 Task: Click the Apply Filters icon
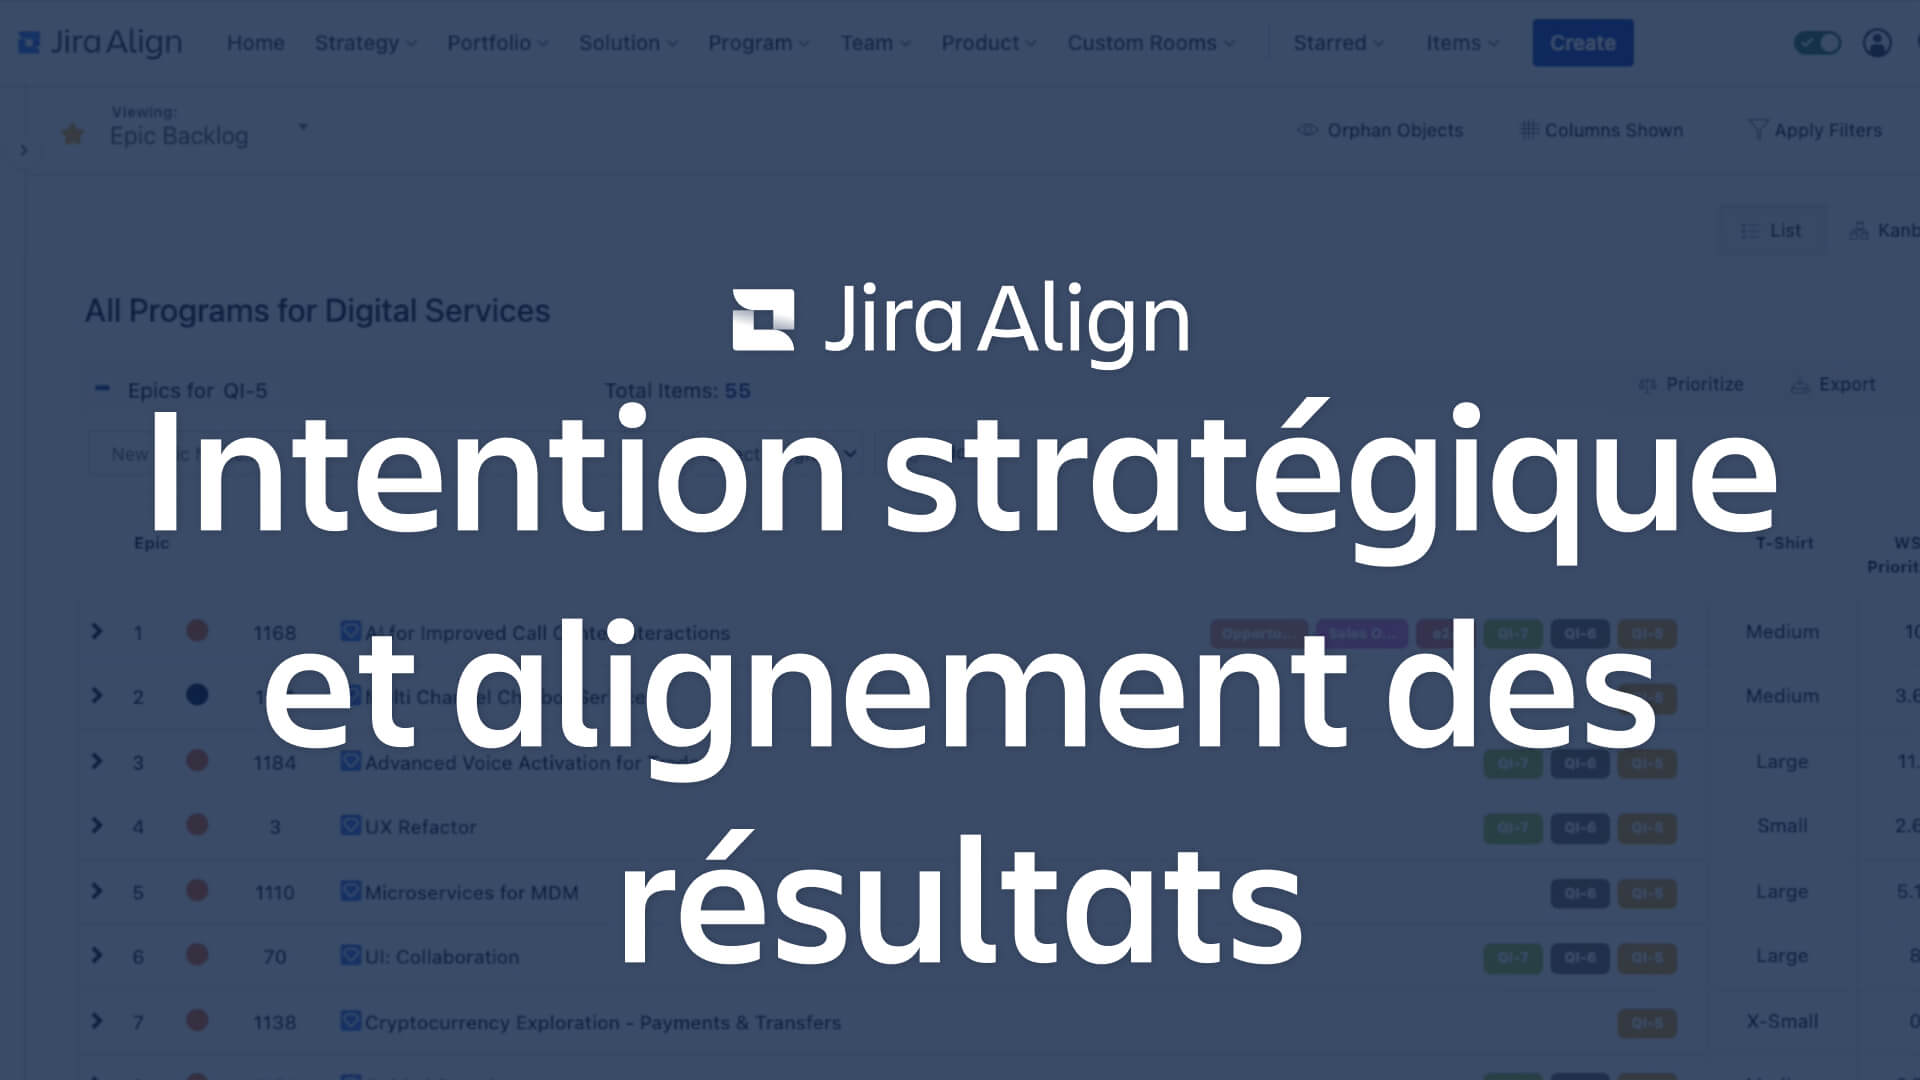1758,129
